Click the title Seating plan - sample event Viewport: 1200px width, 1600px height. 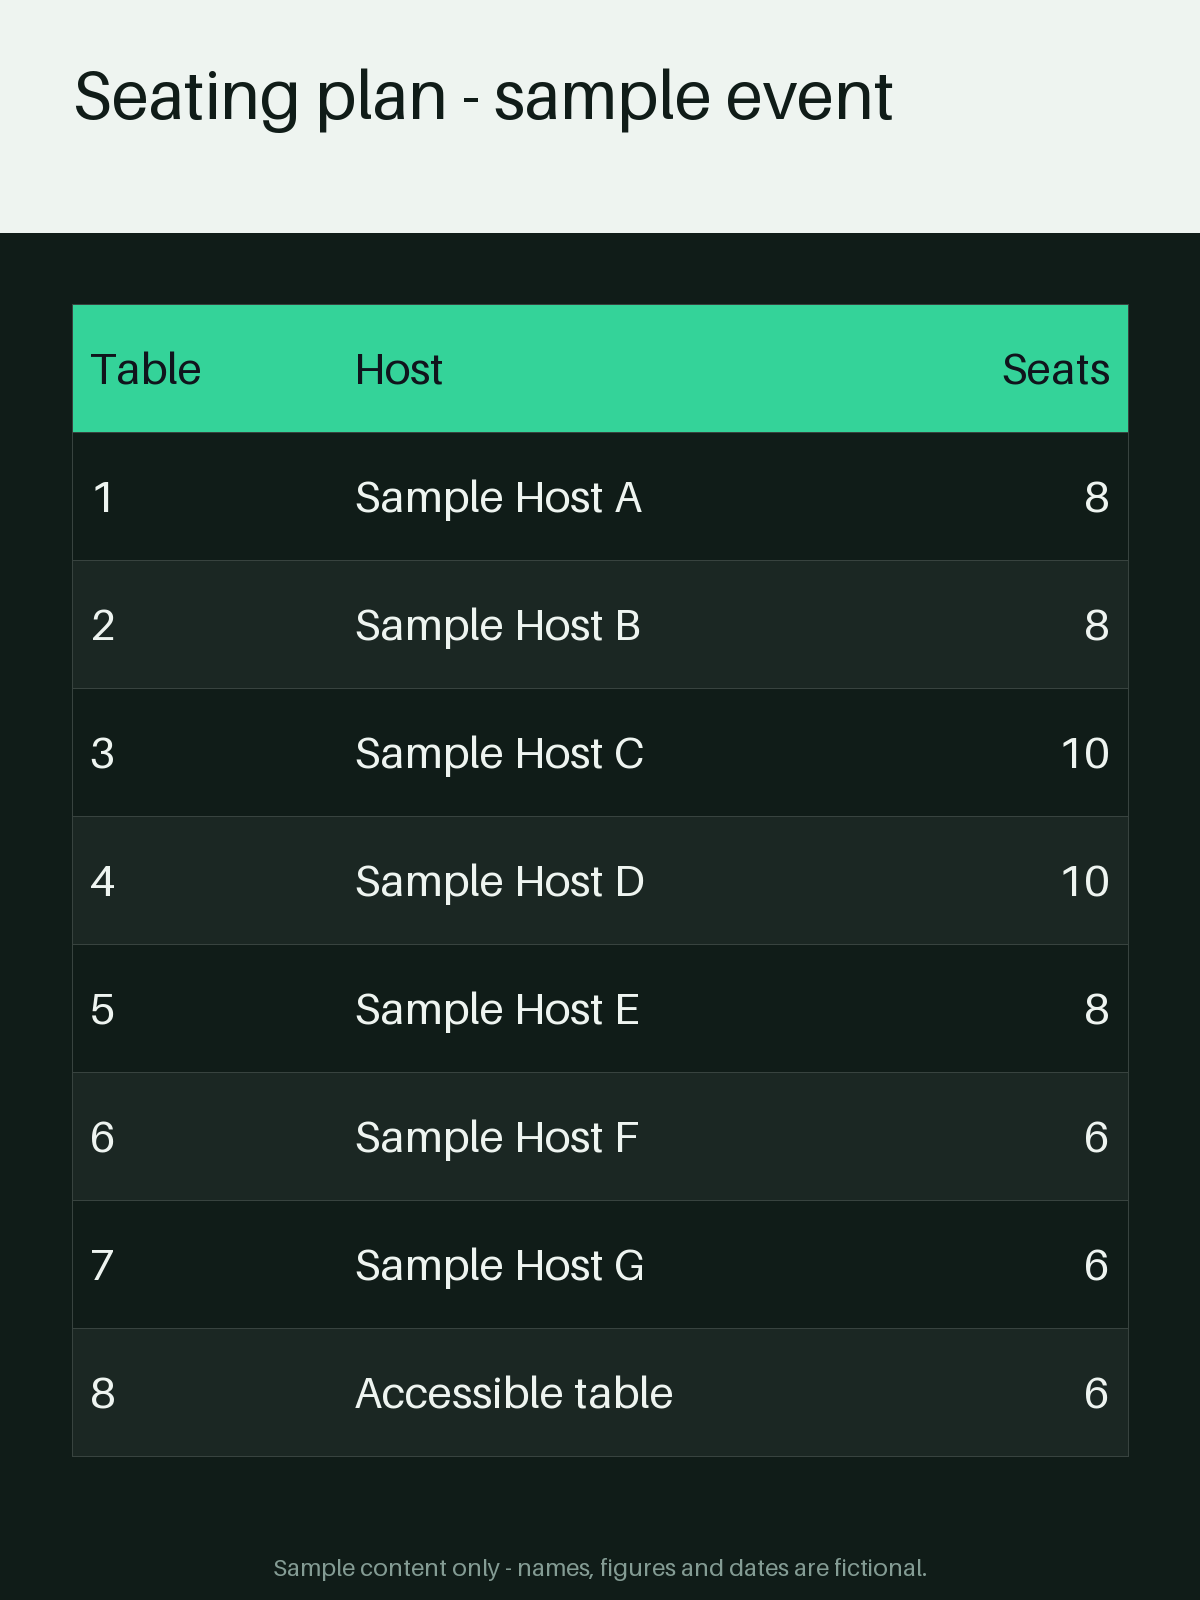(483, 98)
